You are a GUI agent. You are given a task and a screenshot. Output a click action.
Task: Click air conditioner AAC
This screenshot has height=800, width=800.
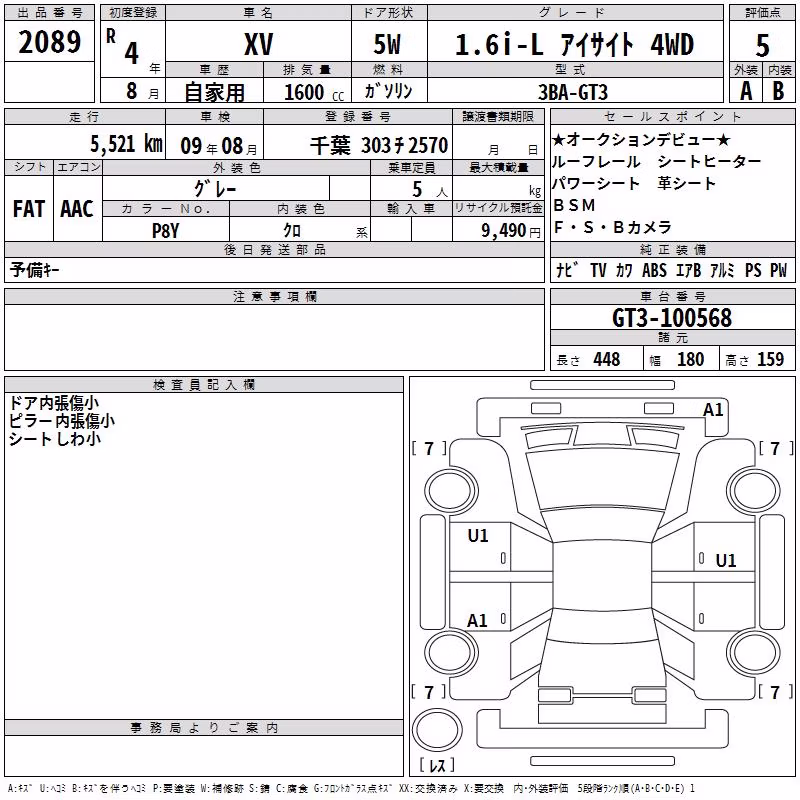[x=77, y=209]
